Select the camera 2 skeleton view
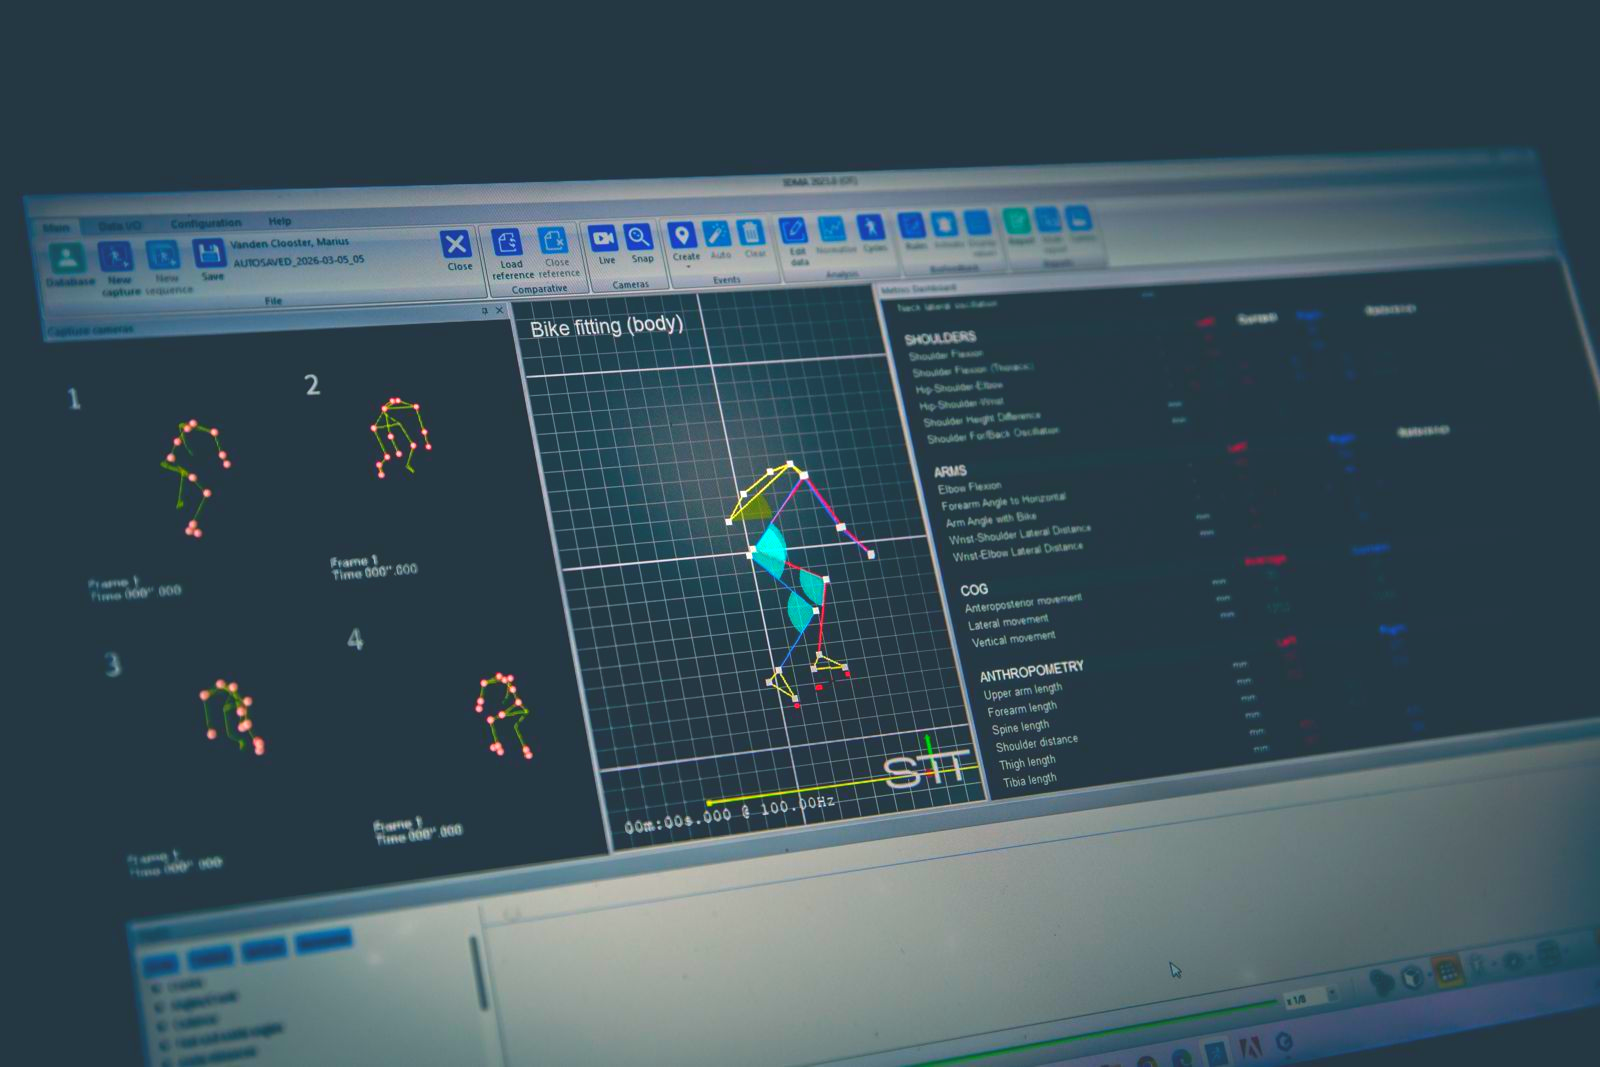Viewport: 1600px width, 1067px height. [x=400, y=437]
